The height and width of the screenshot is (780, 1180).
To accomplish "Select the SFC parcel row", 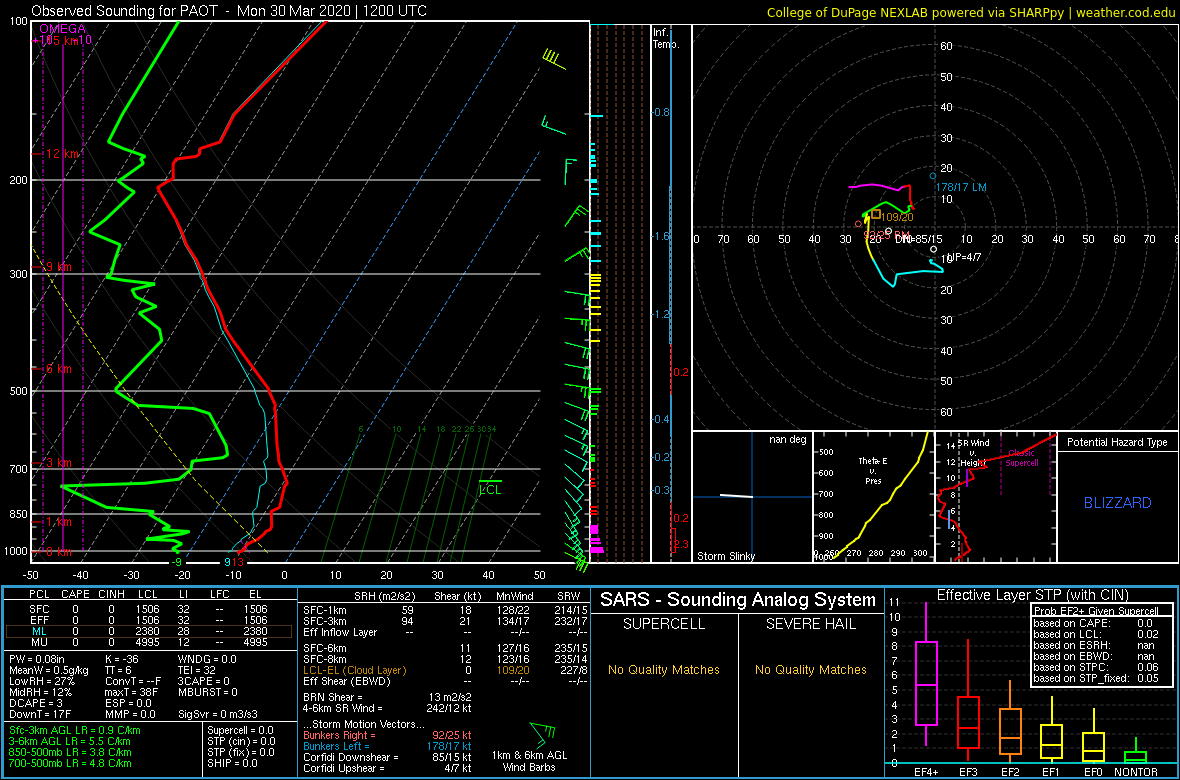I will (x=149, y=609).
